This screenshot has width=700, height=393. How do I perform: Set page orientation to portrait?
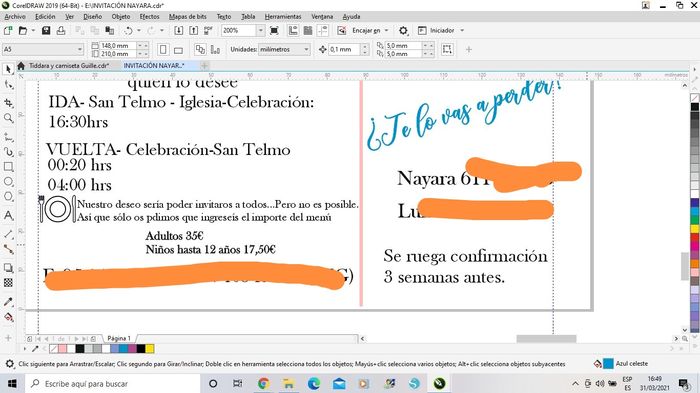(x=163, y=49)
